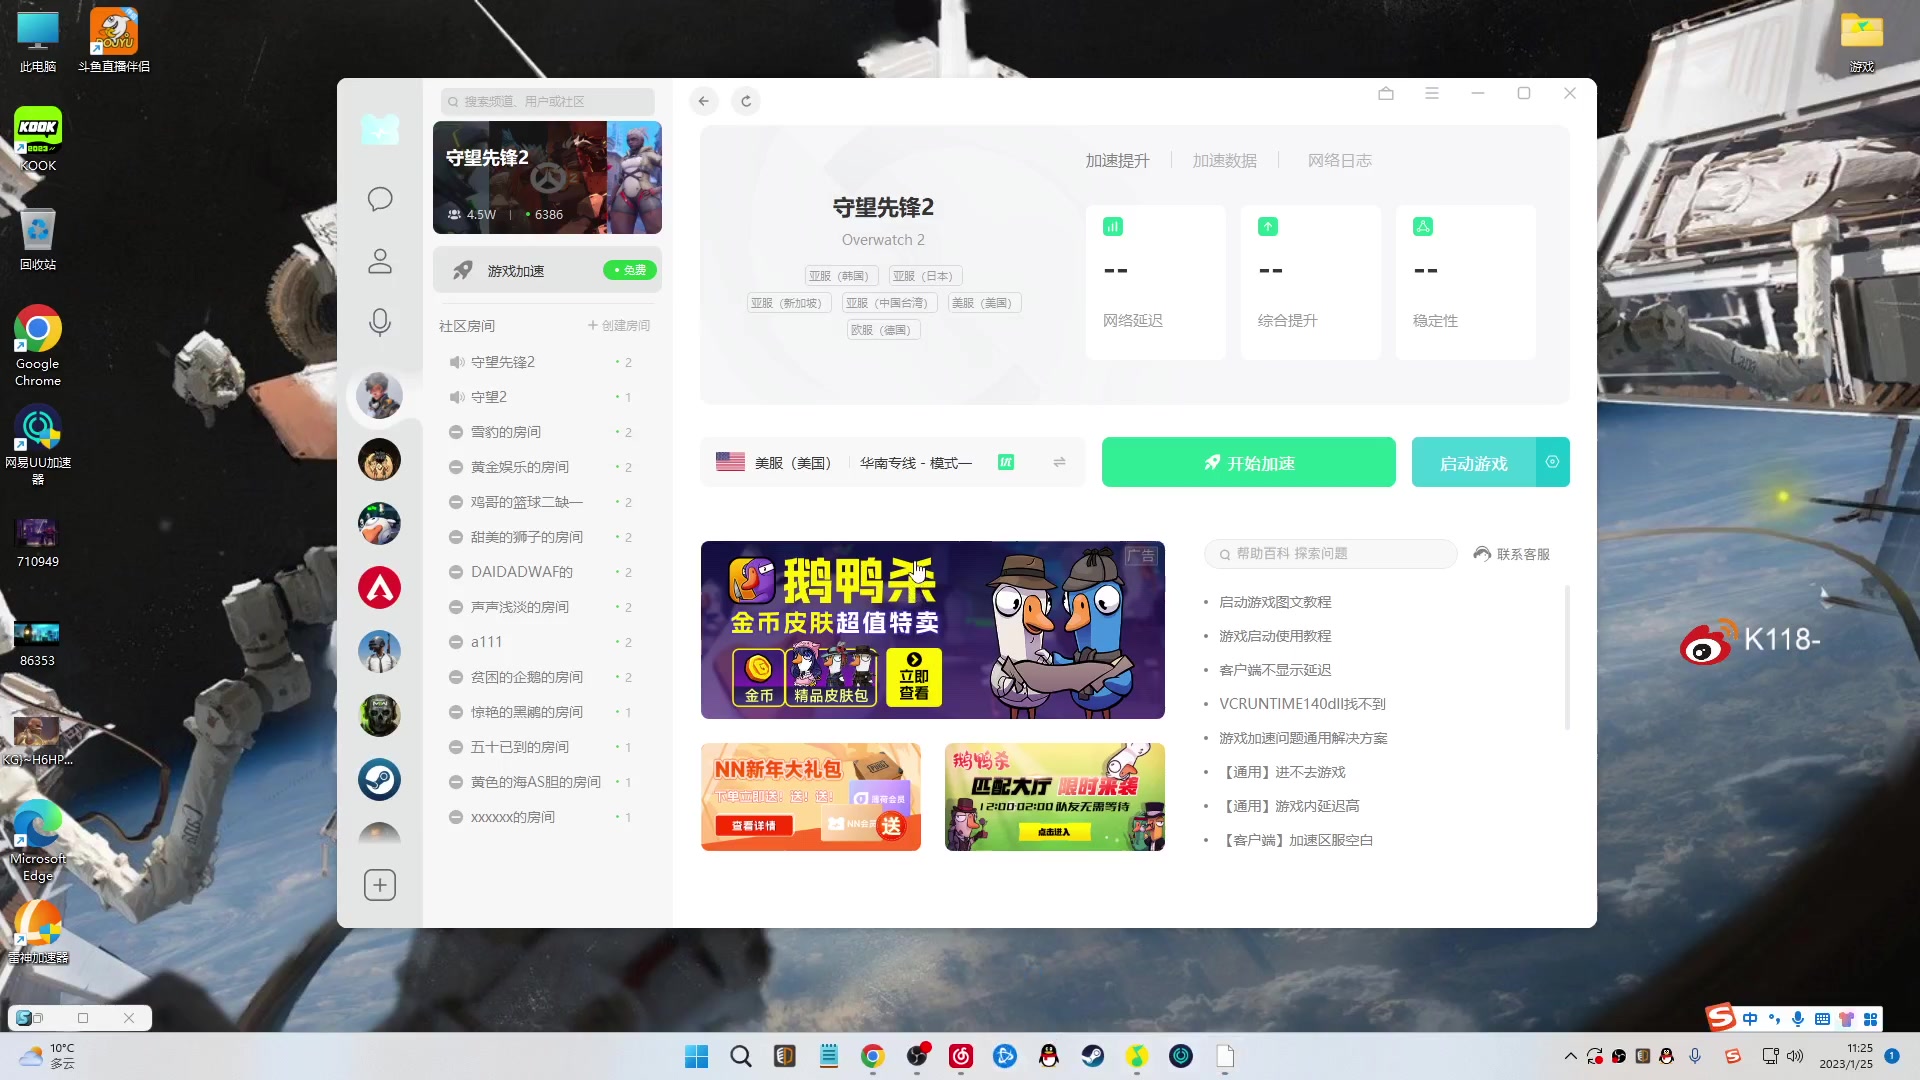Screen dimensions: 1920x1080
Task: Select the Steam server avatar in sidebar
Action: (380, 780)
